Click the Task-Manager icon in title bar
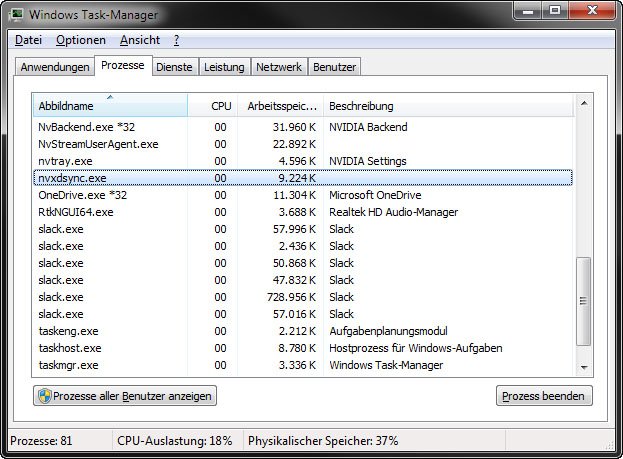This screenshot has height=459, width=623. coord(17,14)
